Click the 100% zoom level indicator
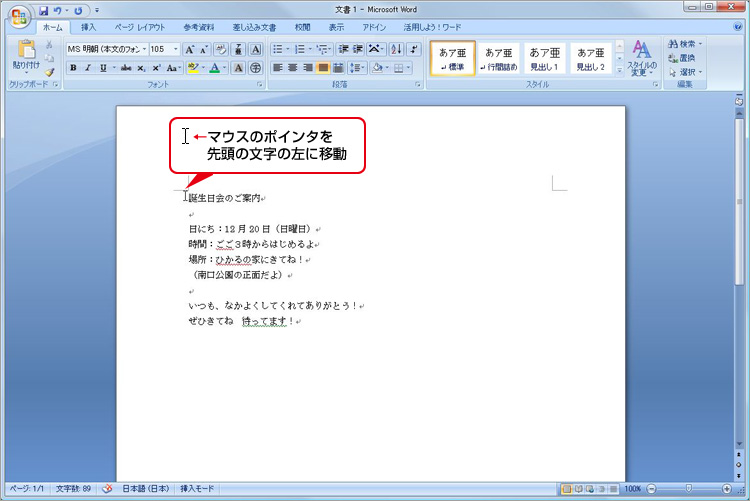Screen dimensions: 750x501 coord(632,489)
